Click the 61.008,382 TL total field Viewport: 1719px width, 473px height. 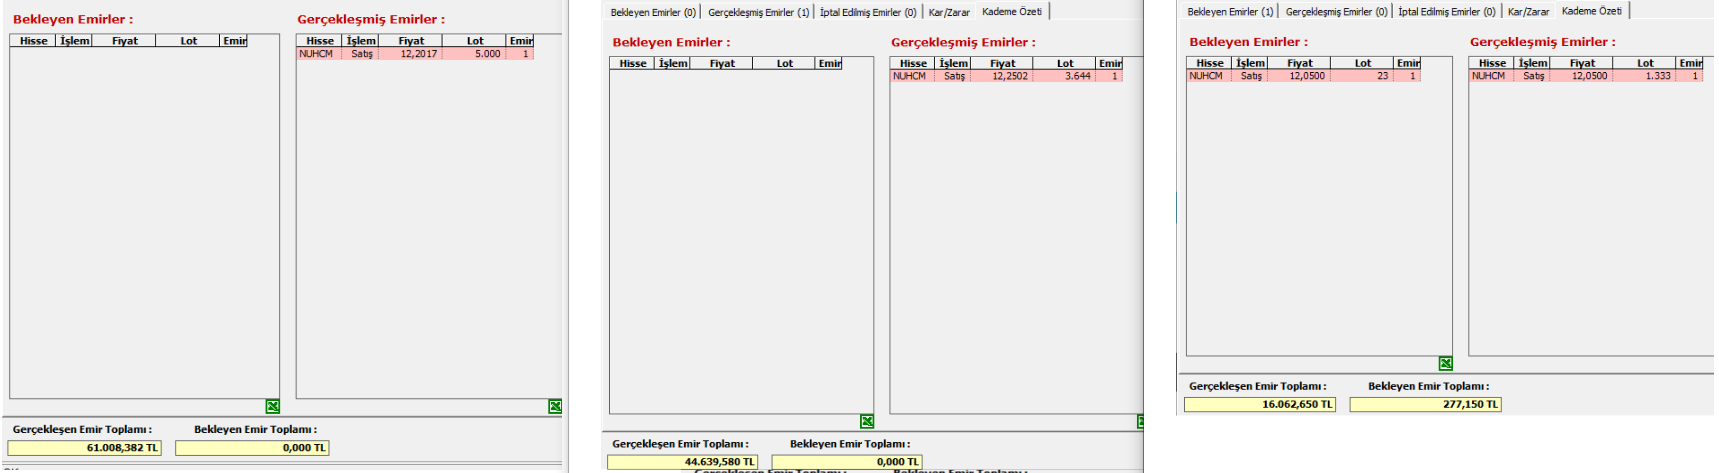click(85, 448)
